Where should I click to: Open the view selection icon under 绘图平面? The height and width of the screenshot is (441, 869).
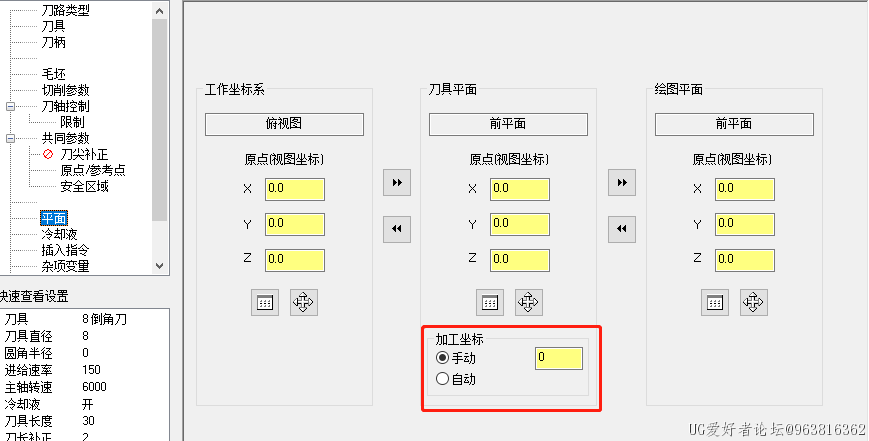715,303
